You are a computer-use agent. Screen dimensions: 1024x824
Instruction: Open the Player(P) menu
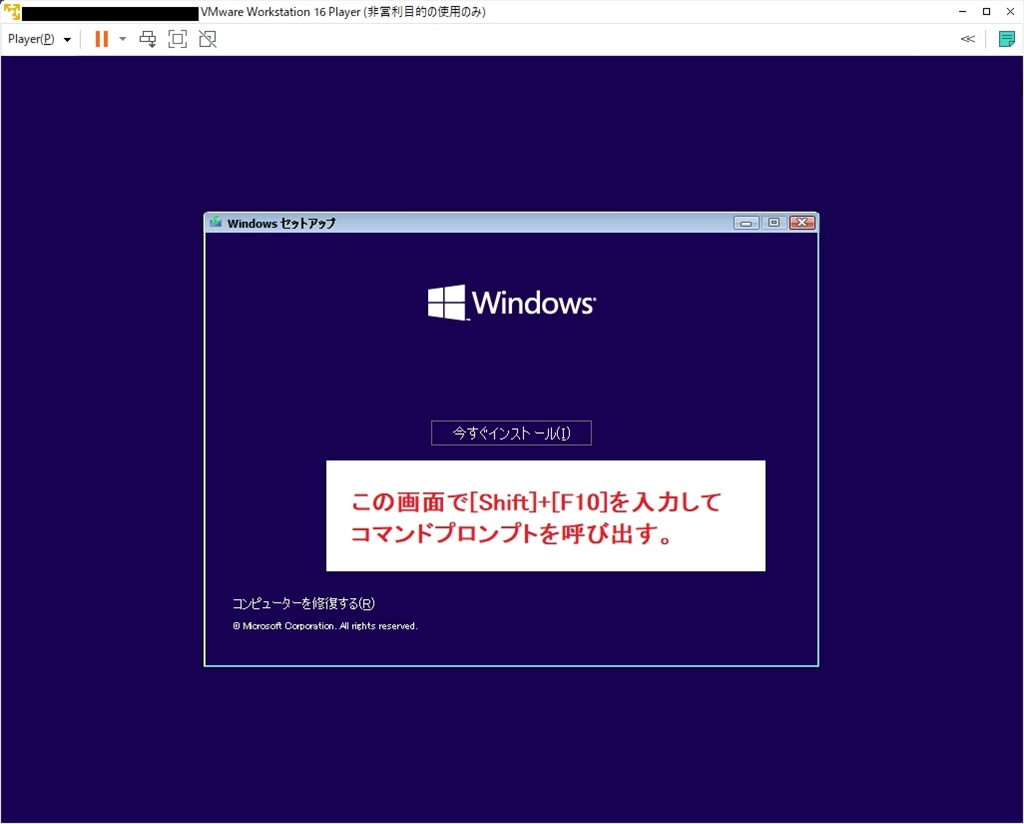click(x=39, y=39)
